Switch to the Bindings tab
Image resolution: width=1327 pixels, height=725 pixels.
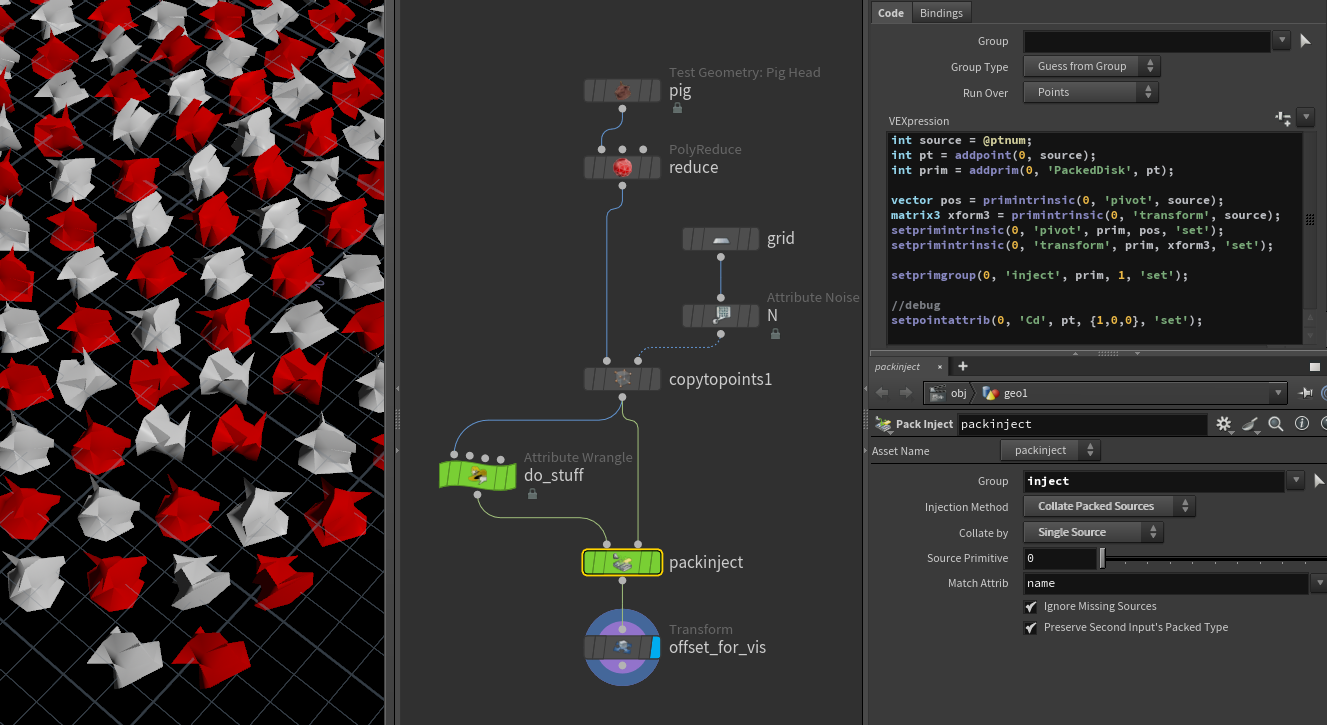(x=941, y=13)
